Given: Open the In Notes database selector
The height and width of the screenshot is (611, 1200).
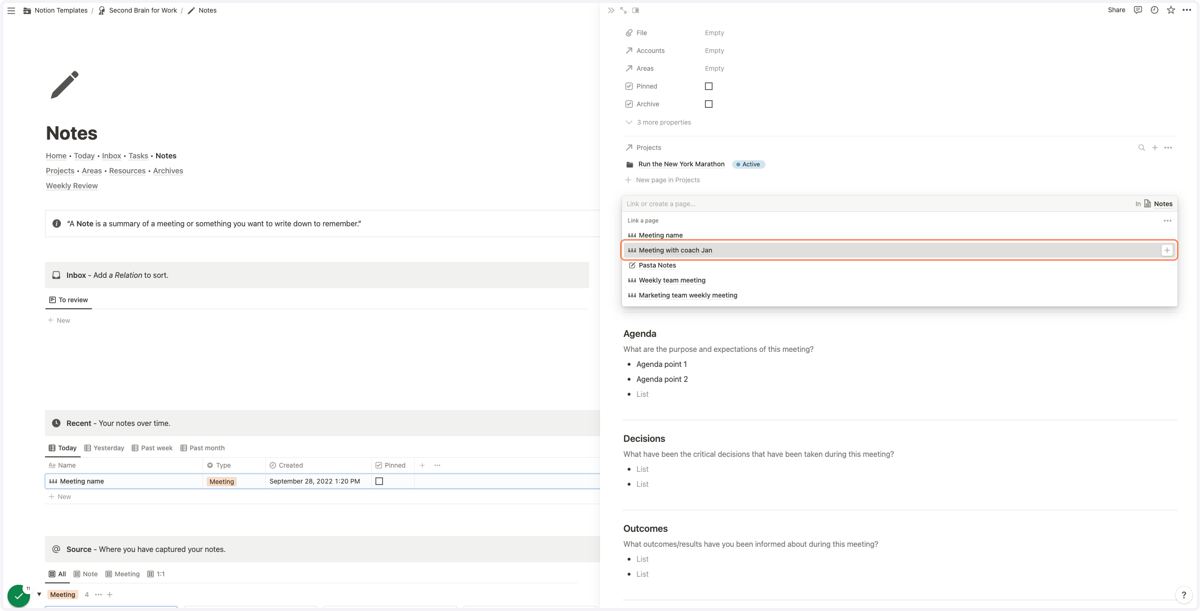Looking at the screenshot, I should coord(1154,204).
